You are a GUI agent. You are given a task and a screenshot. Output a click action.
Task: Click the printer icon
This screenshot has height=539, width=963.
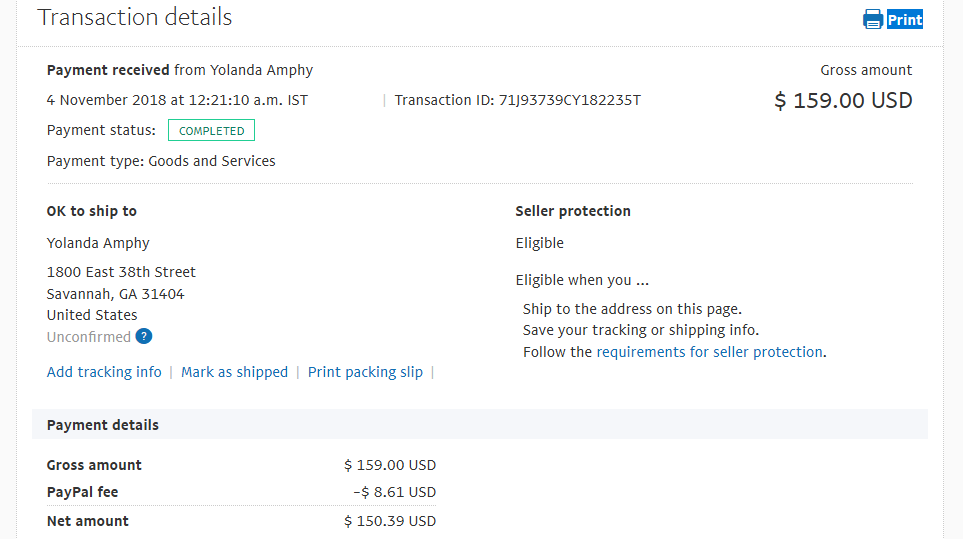click(873, 19)
